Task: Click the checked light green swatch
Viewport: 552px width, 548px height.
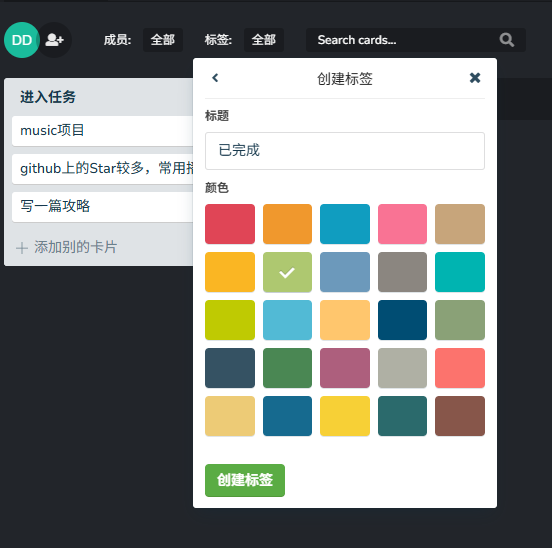Action: point(287,272)
